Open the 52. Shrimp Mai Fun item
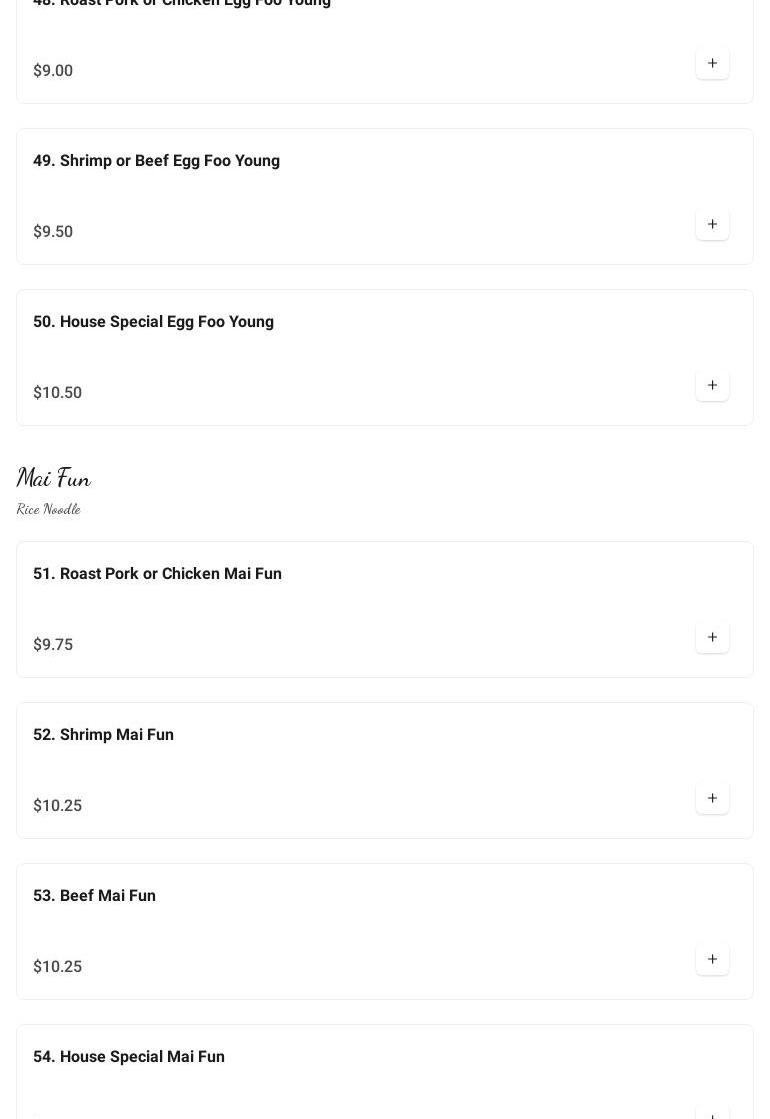Viewport: 770px width, 1119px height. [103, 734]
